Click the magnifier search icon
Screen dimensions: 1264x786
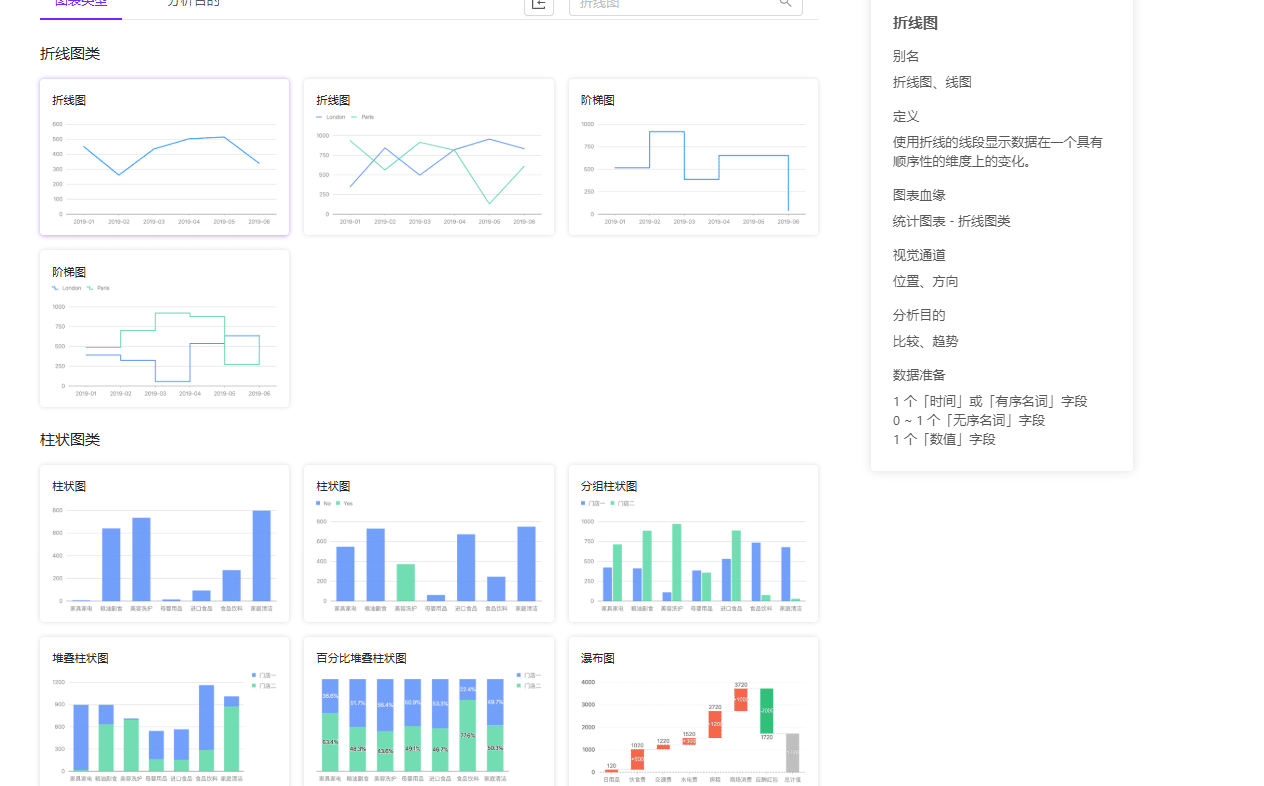click(x=785, y=6)
